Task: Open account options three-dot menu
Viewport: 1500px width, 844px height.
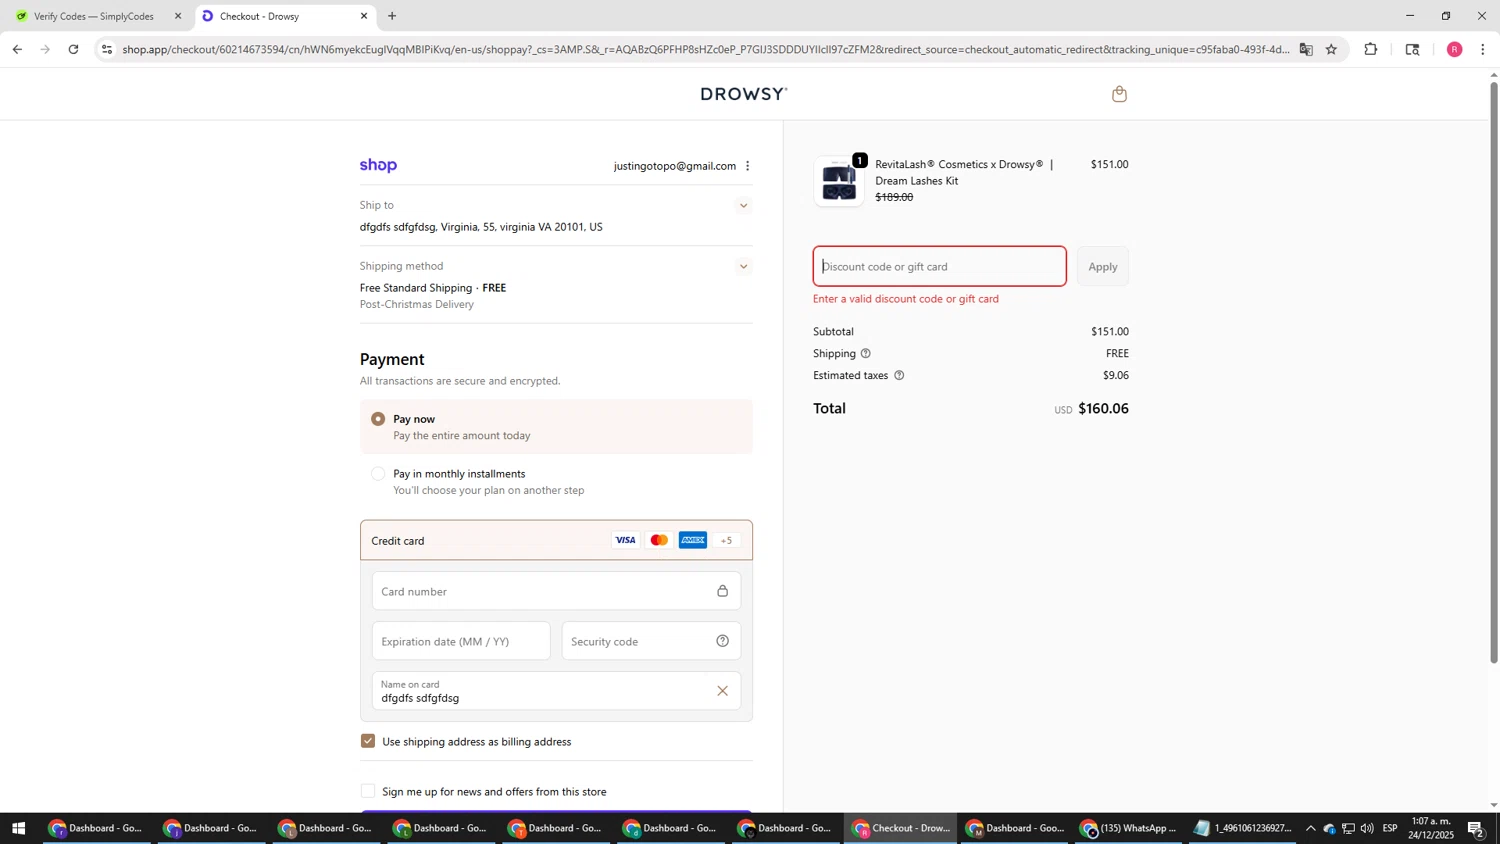Action: 747,166
